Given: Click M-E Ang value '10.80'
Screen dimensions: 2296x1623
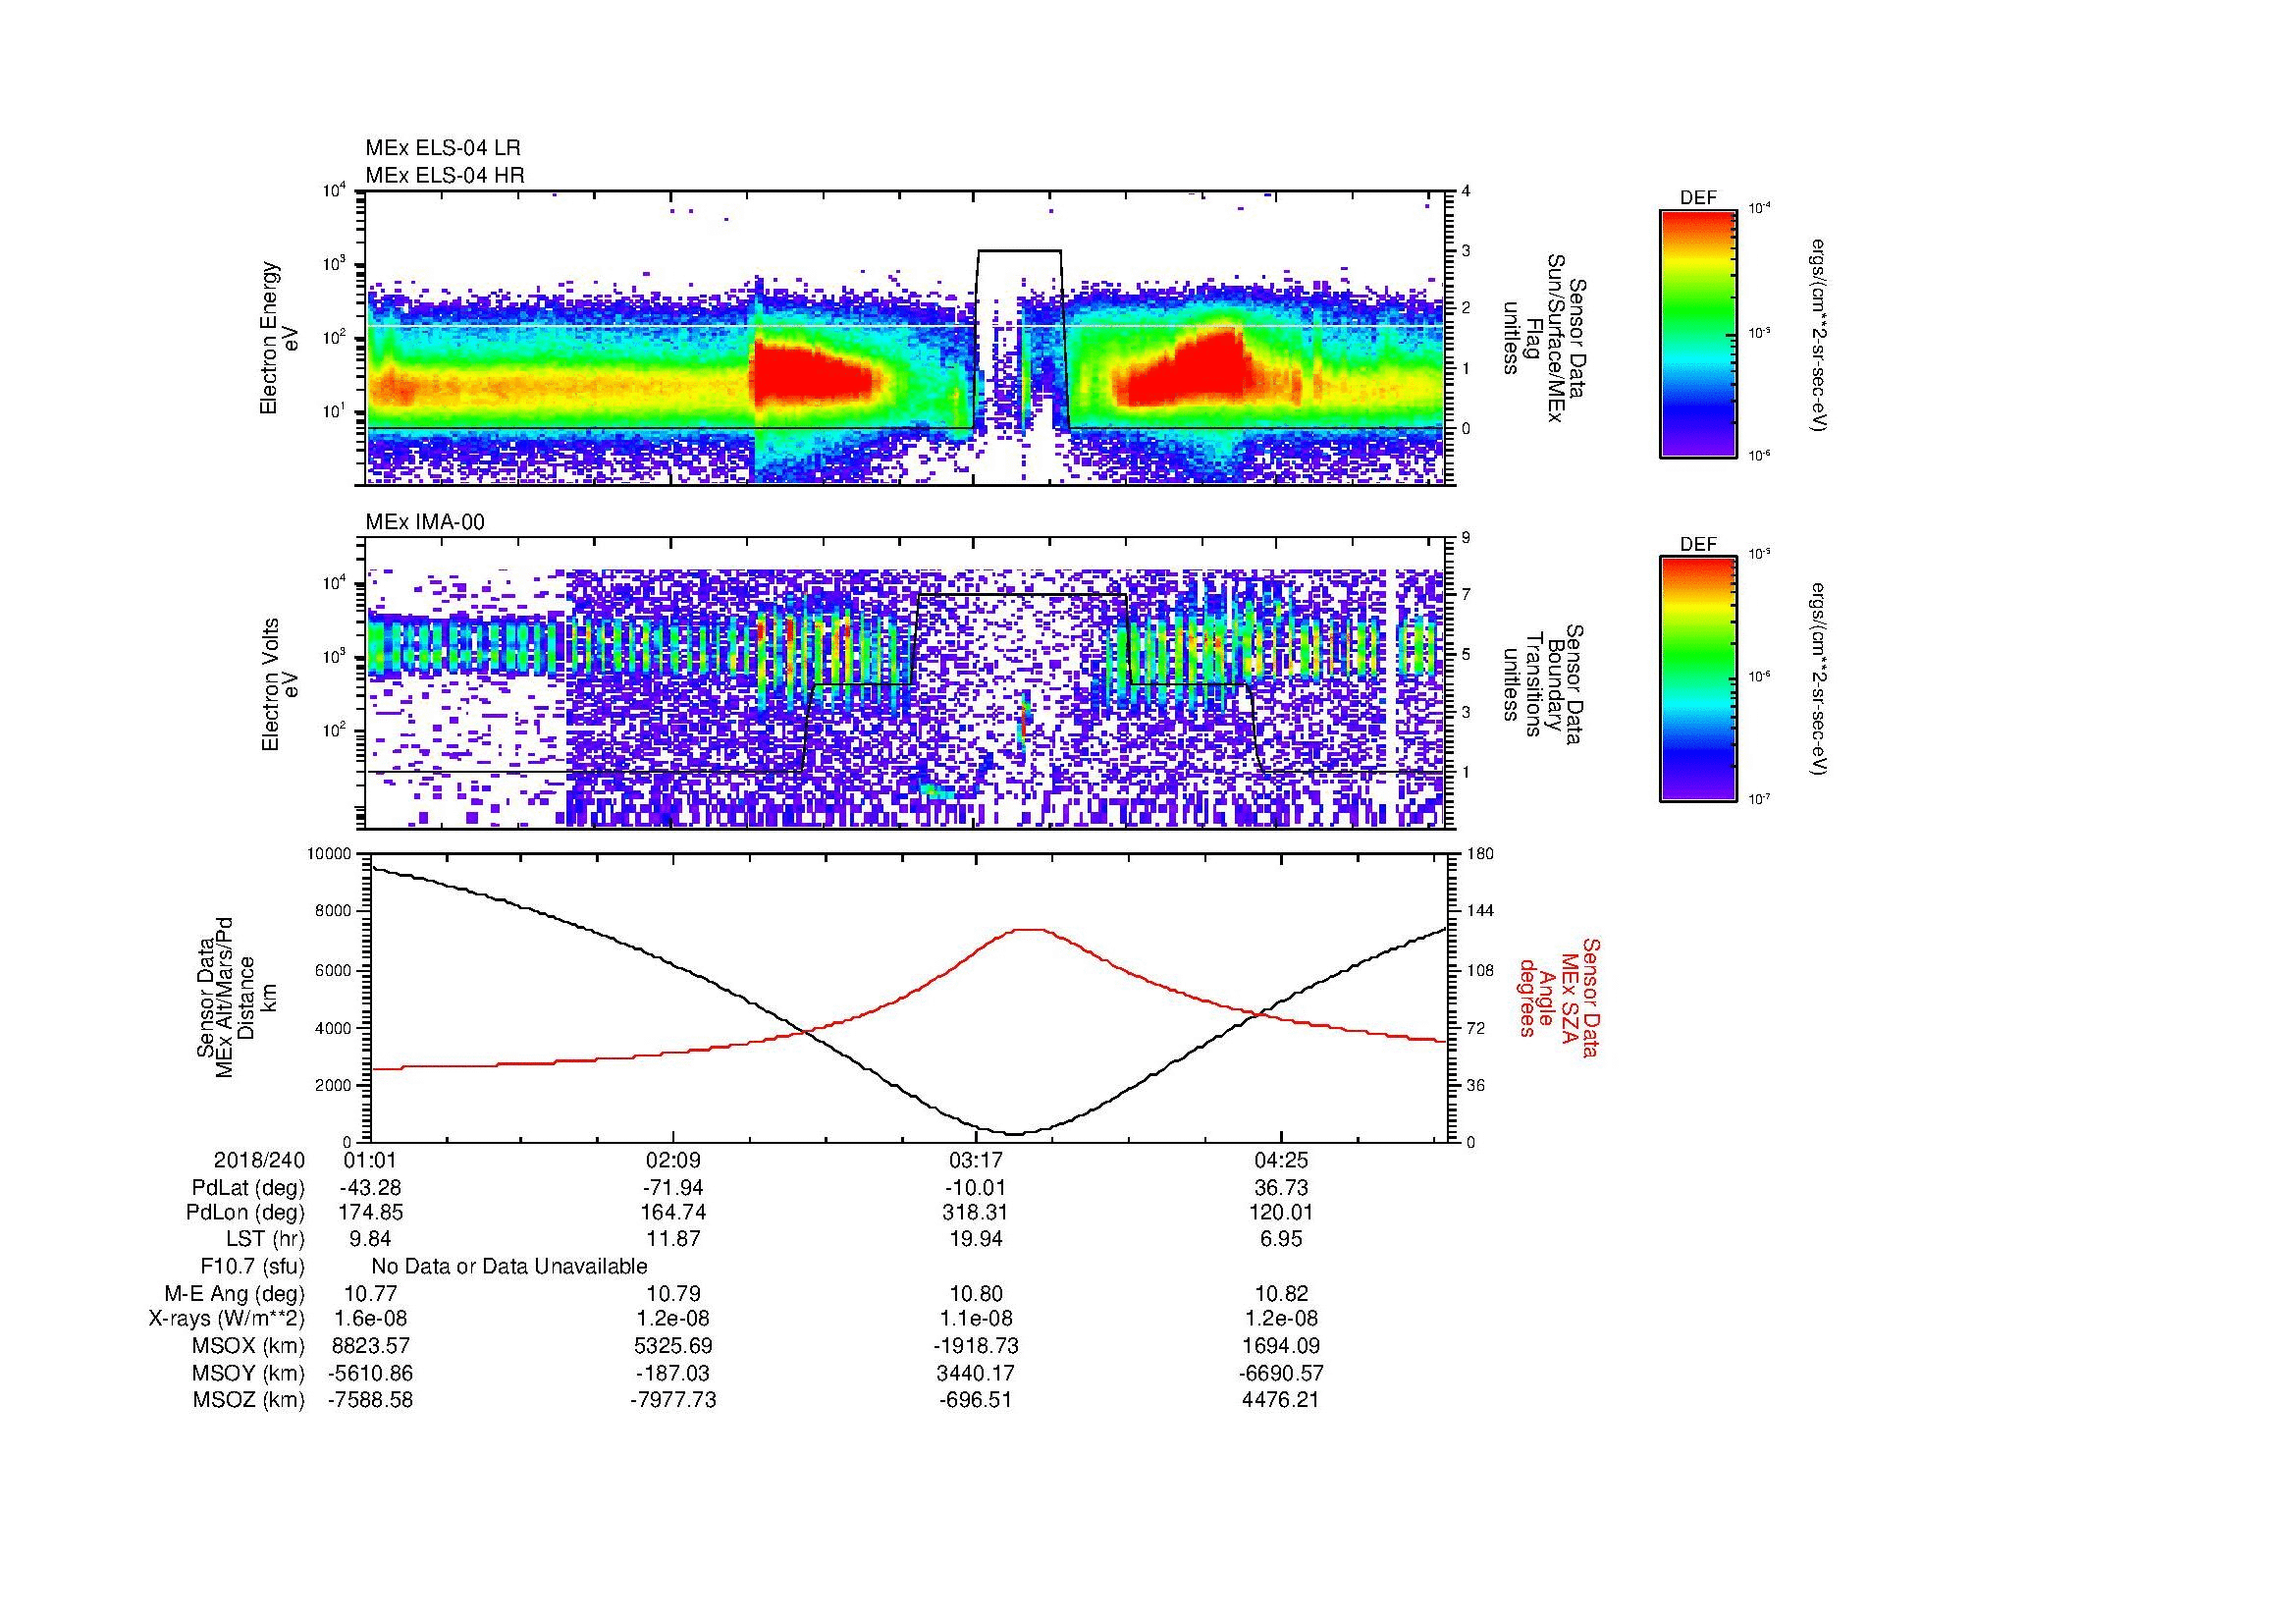Looking at the screenshot, I should tap(976, 1293).
